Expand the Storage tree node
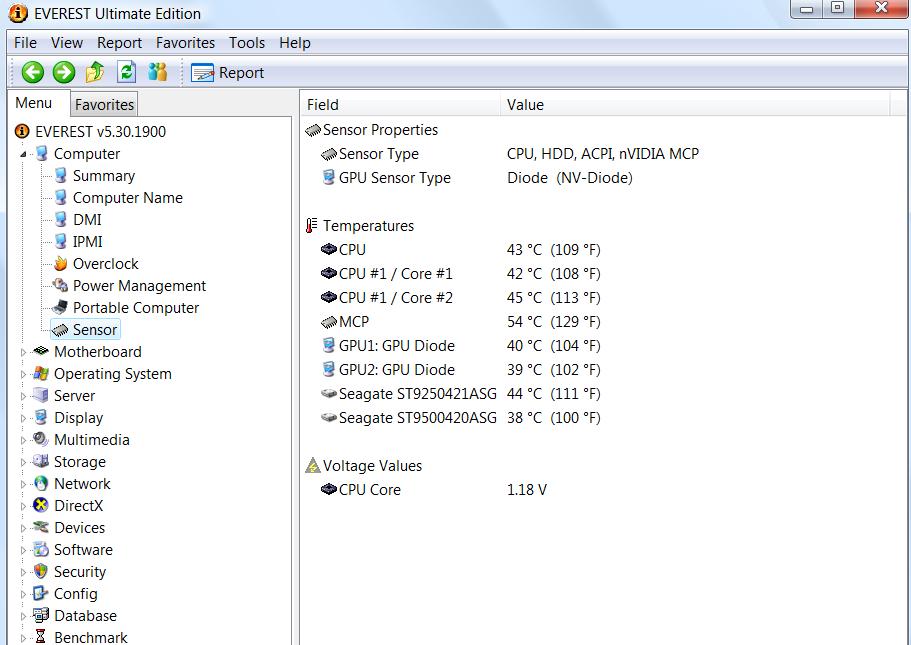The height and width of the screenshot is (645, 911). 23,463
